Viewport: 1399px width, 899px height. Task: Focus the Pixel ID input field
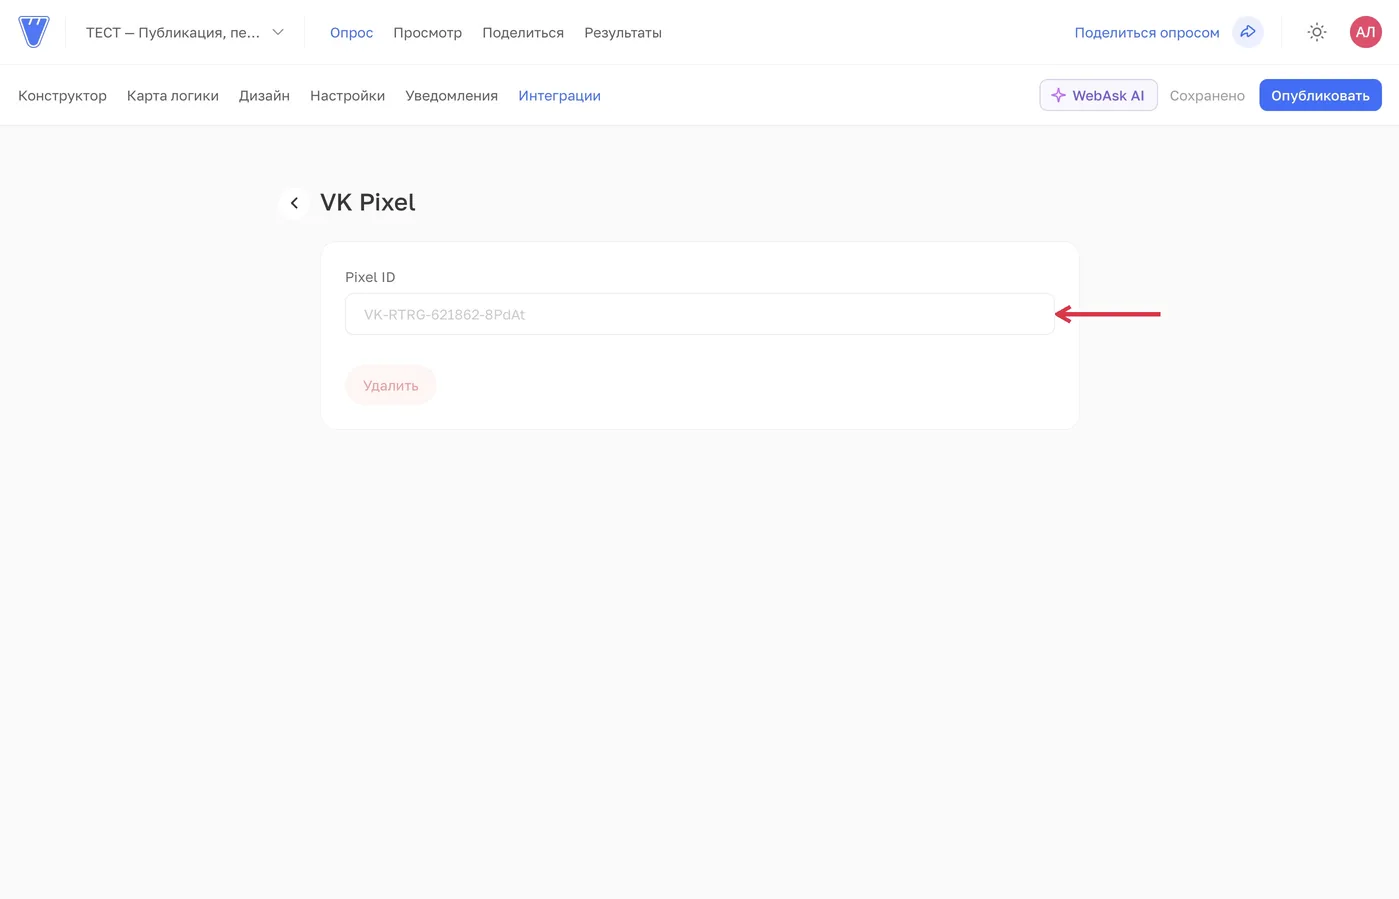point(699,314)
